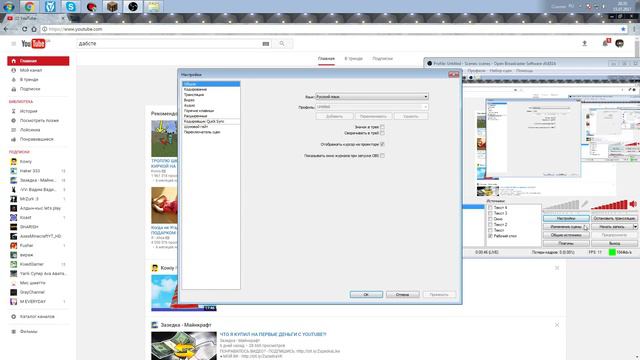Click the red speaker icon in OBS

tap(633, 204)
